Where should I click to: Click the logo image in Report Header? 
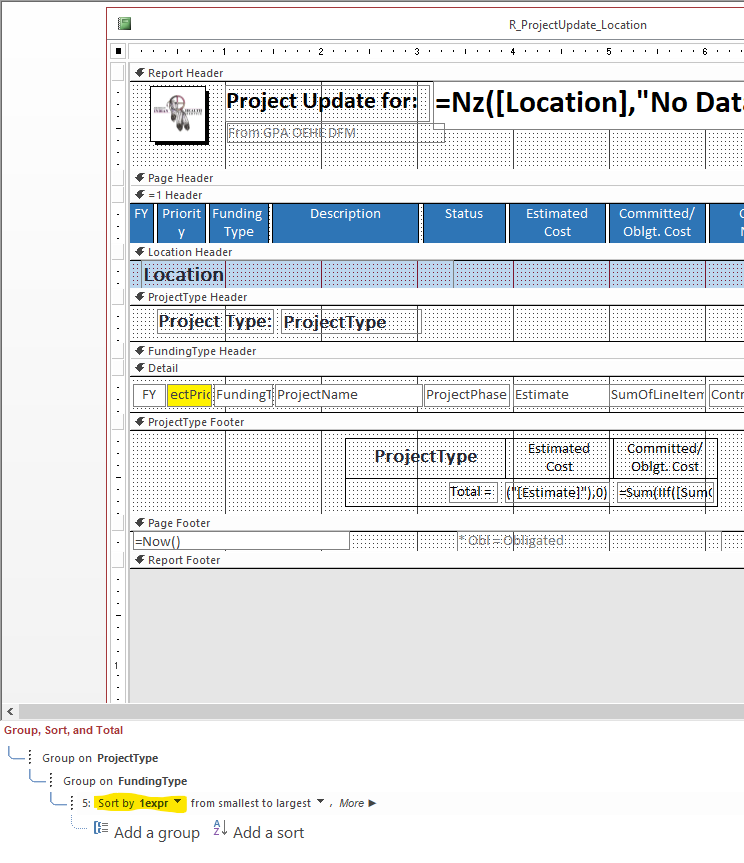tap(179, 114)
